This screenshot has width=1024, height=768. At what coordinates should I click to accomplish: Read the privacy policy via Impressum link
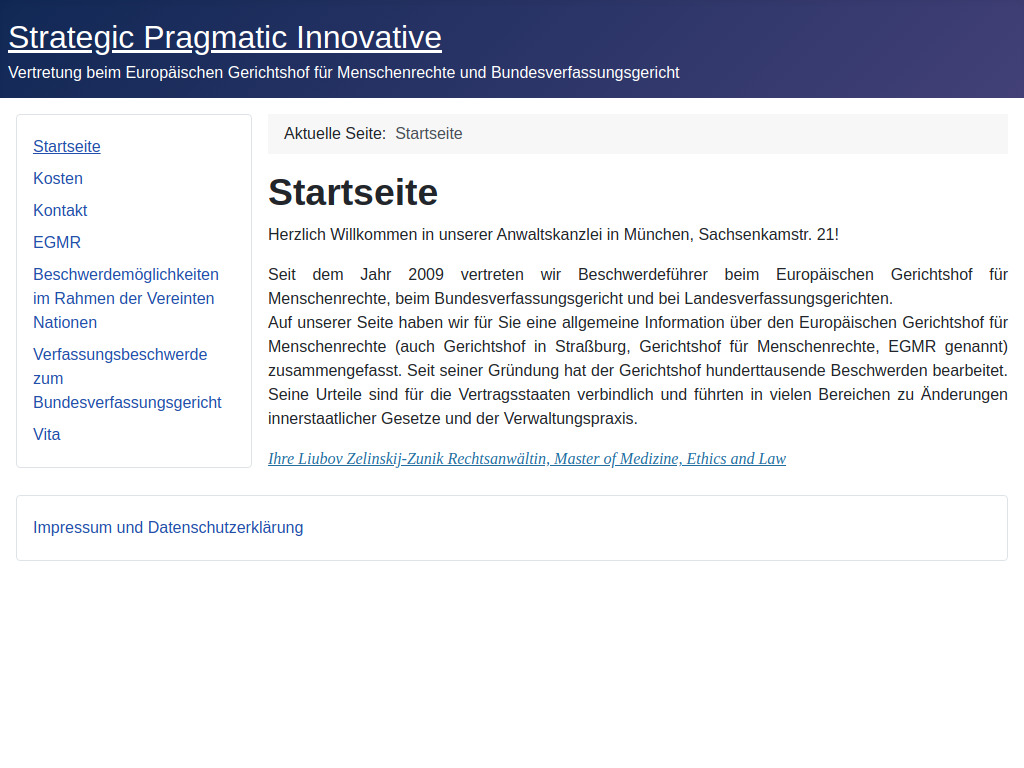[168, 527]
